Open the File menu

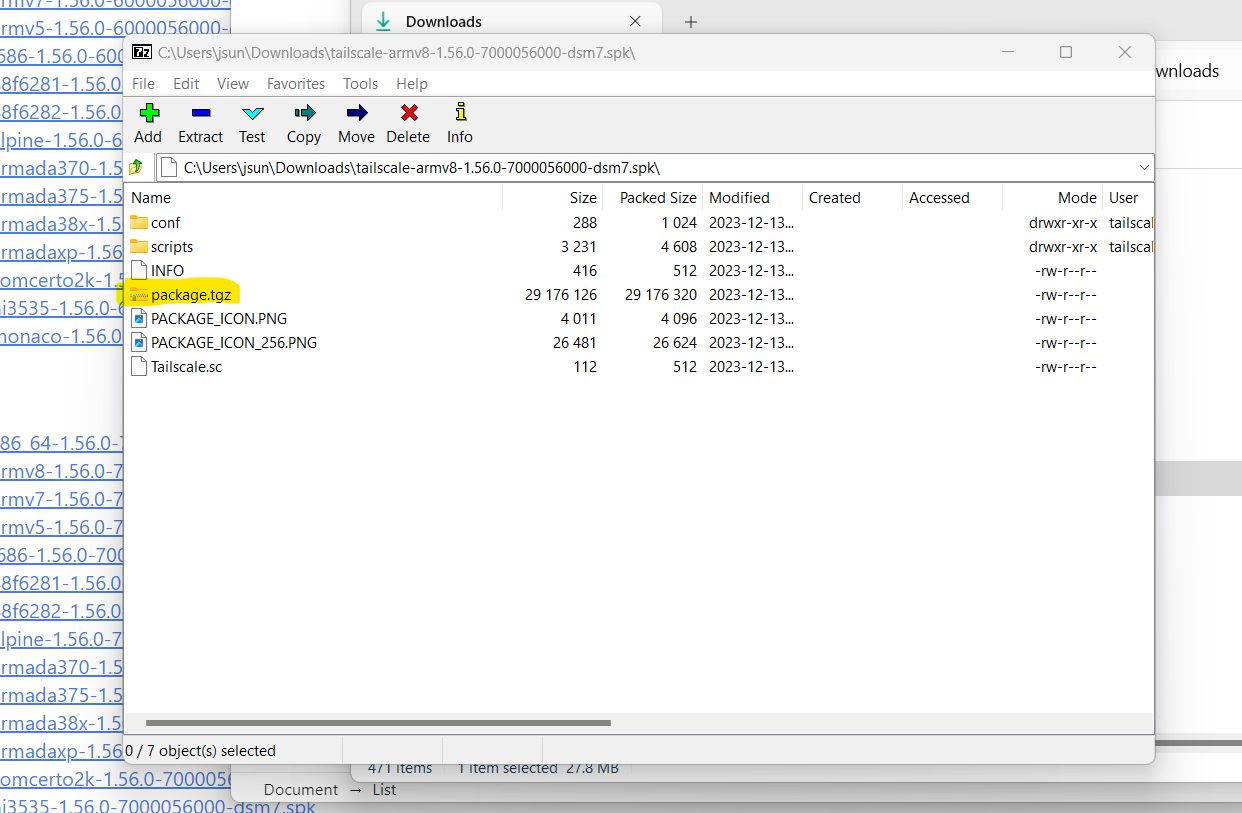143,84
